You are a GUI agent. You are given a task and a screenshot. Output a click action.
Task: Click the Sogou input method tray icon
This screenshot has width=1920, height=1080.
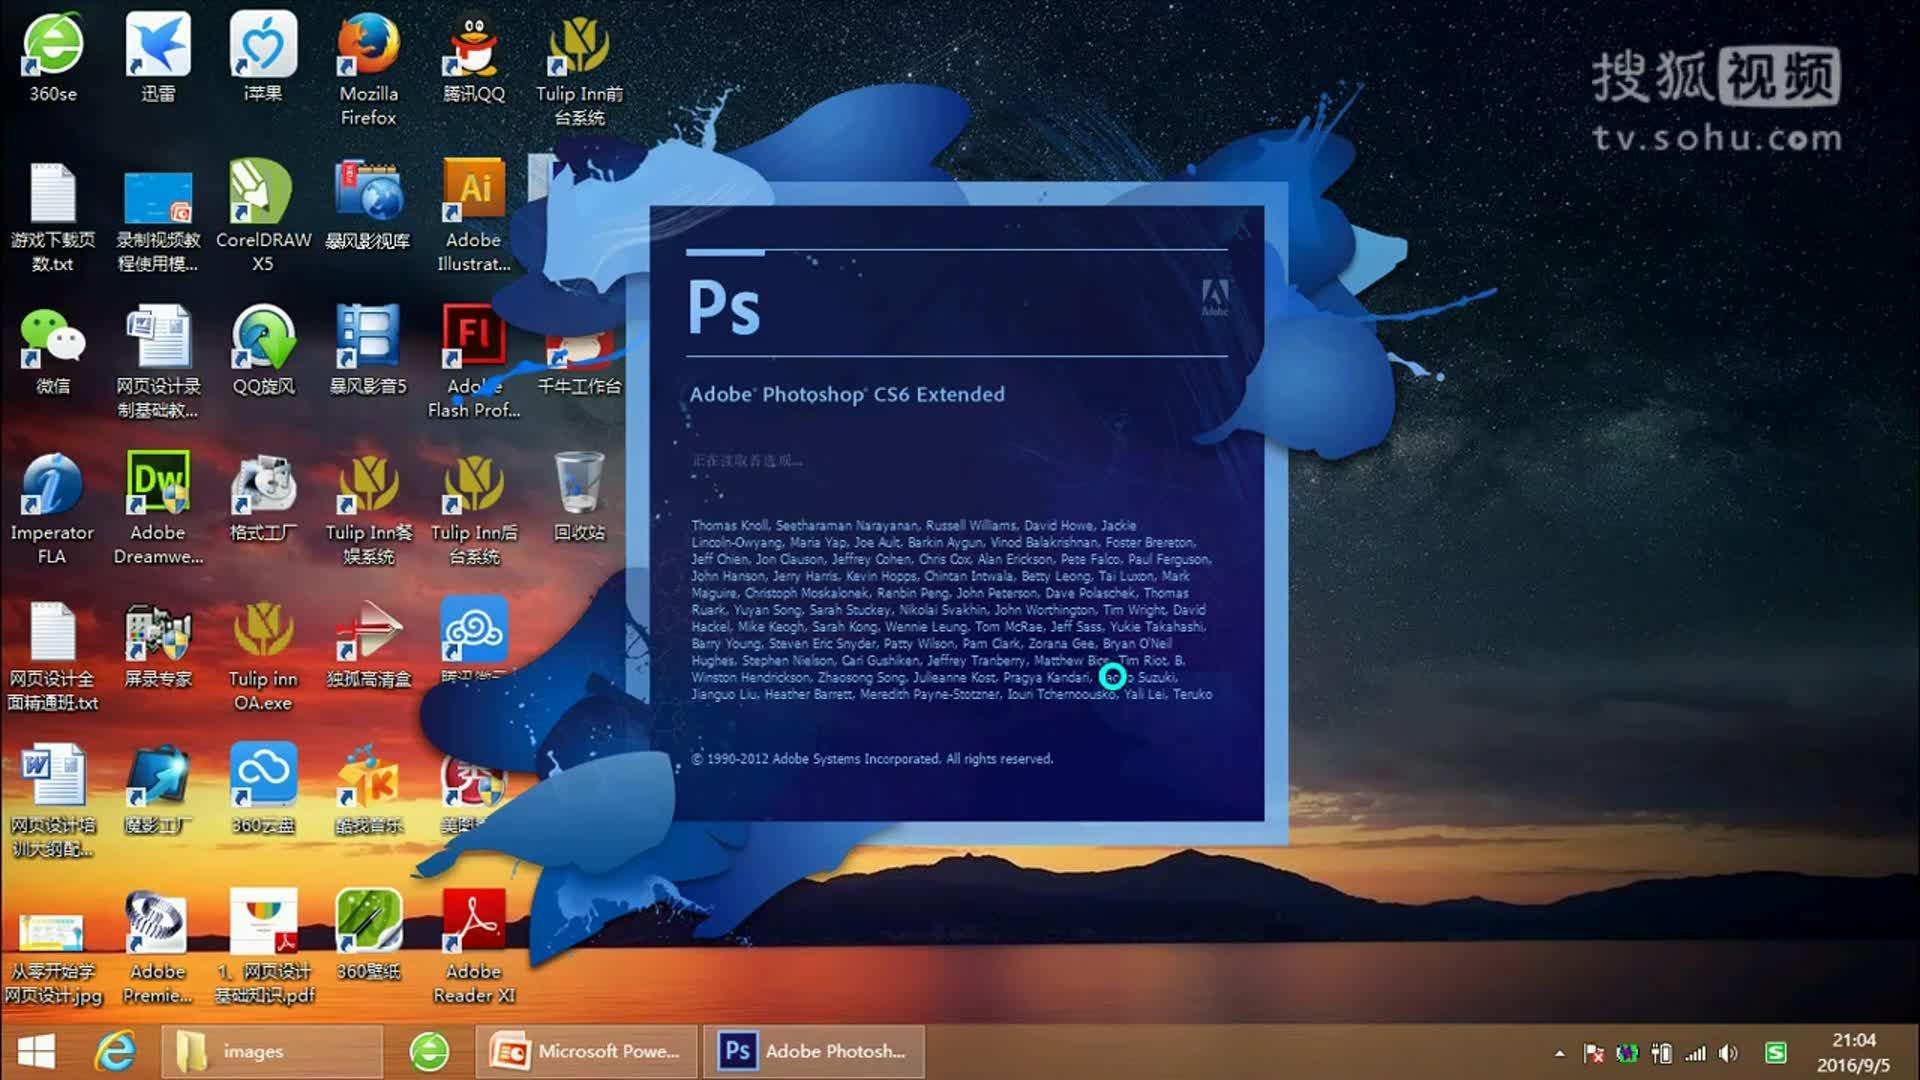tap(1776, 1053)
